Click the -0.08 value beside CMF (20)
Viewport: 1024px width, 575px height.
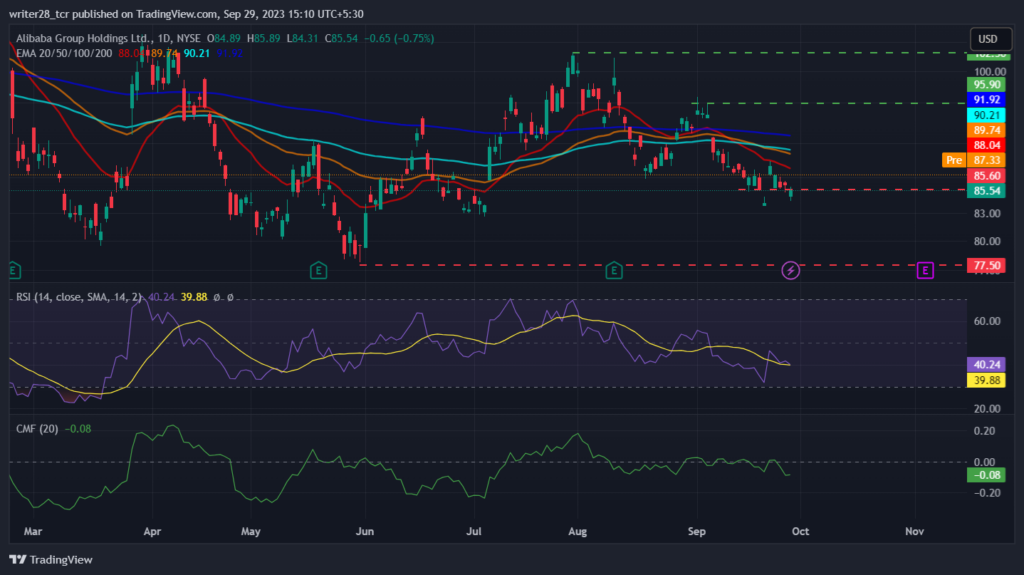[x=78, y=429]
